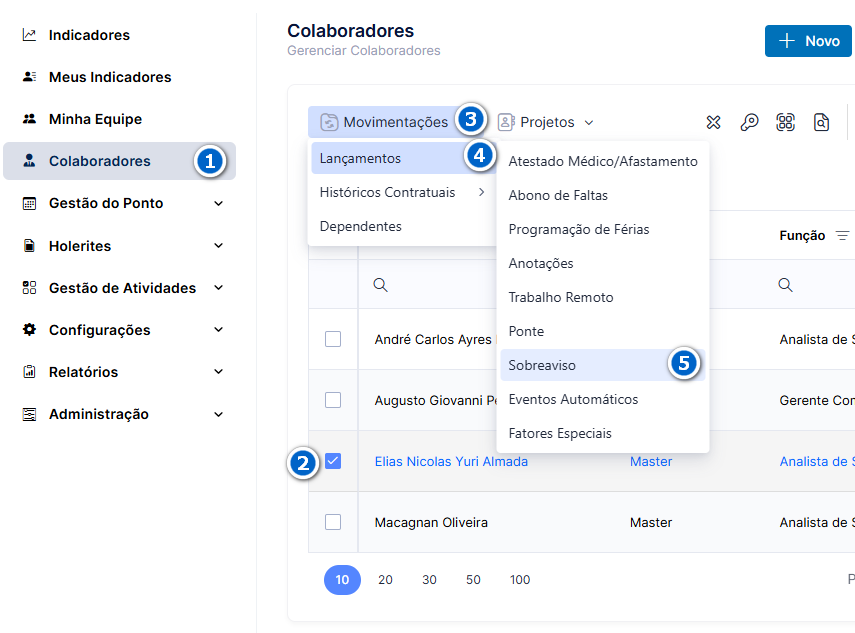Uncheck the box for Elias Nicolas Yuri Almada
This screenshot has width=855, height=633.
coord(333,461)
